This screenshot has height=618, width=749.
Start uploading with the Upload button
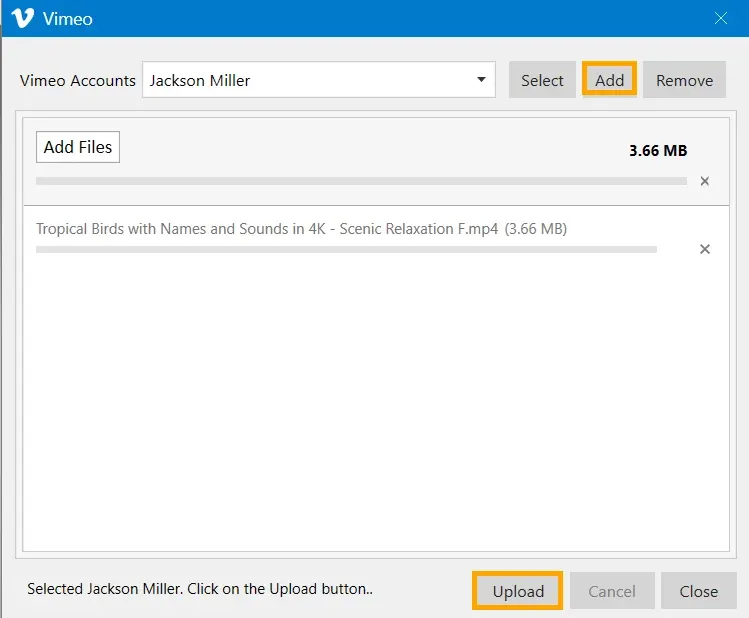518,591
